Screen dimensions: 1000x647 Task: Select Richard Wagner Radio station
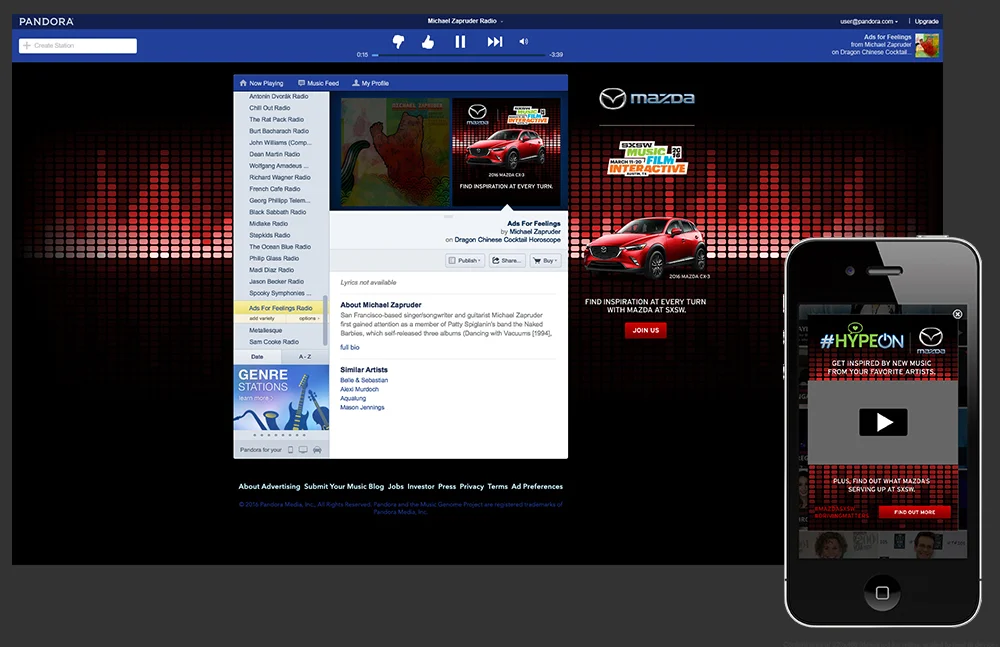coord(281,177)
